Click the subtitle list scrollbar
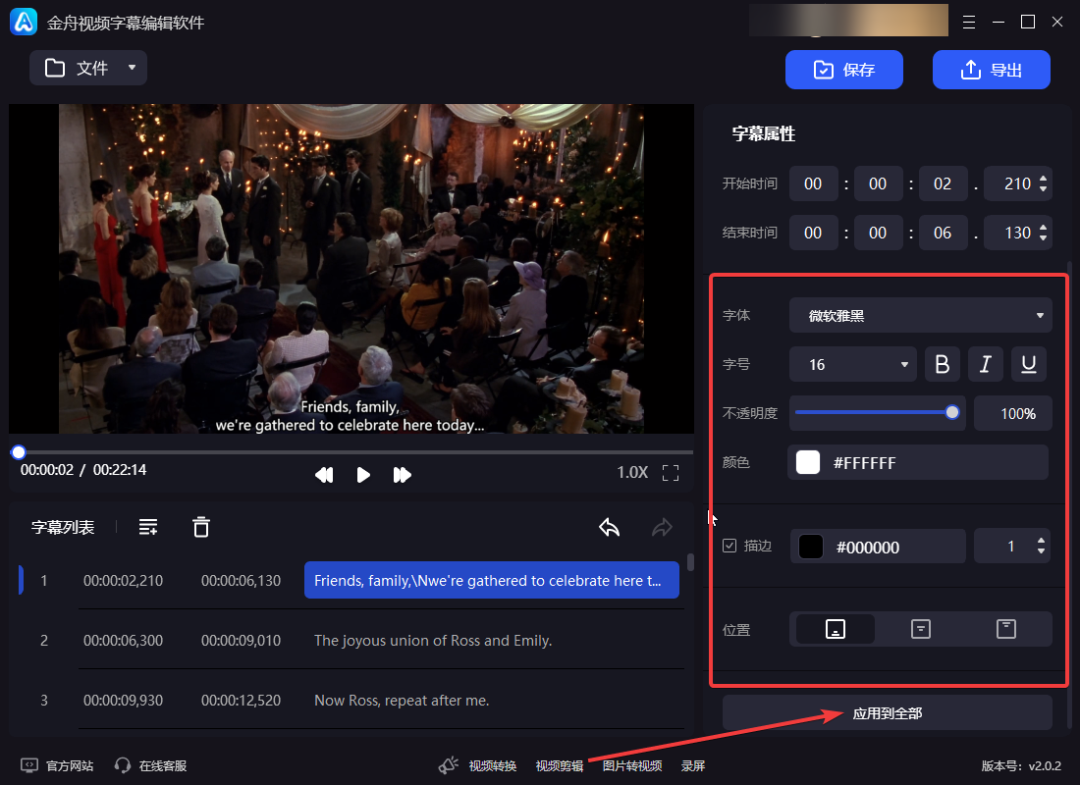Viewport: 1080px width, 785px height. [690, 563]
